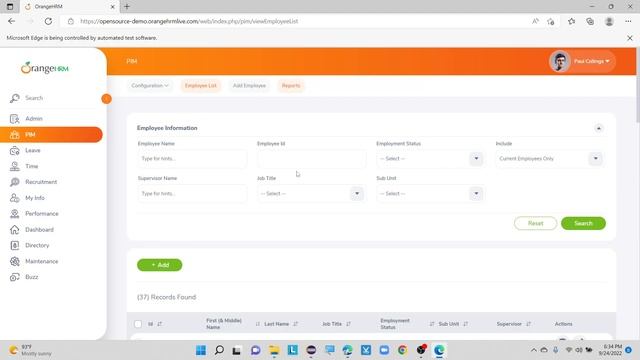640x360 pixels.
Task: Sort table by Last Name
Action: [296, 324]
